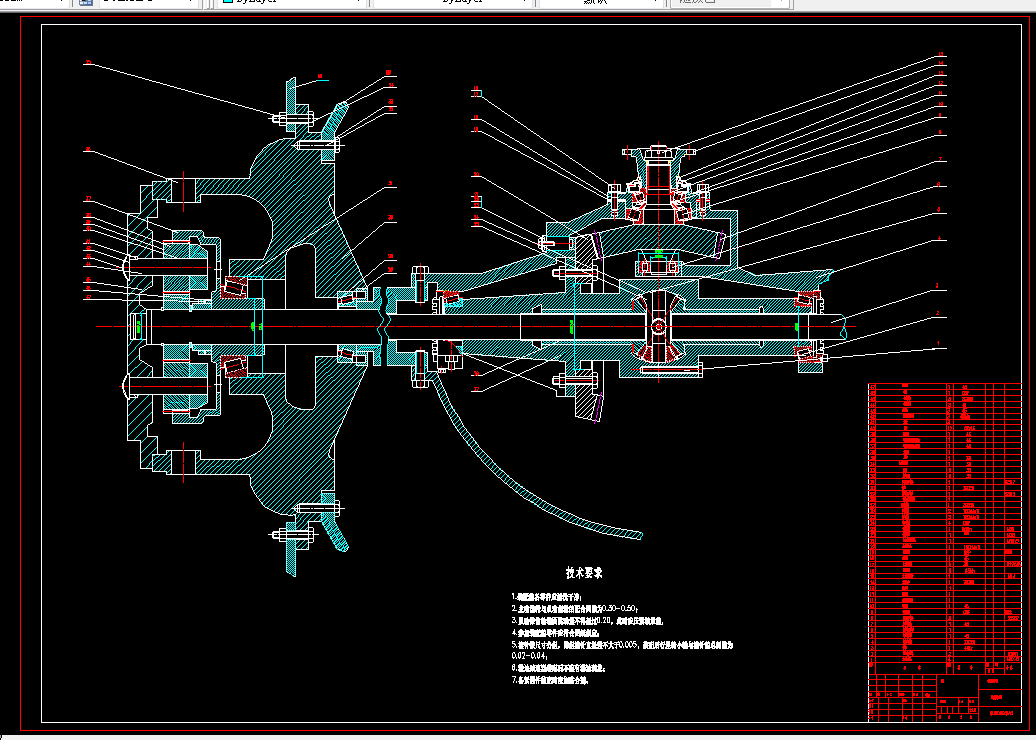Select requirement line 2 containing 0.30-0.50

(575, 609)
